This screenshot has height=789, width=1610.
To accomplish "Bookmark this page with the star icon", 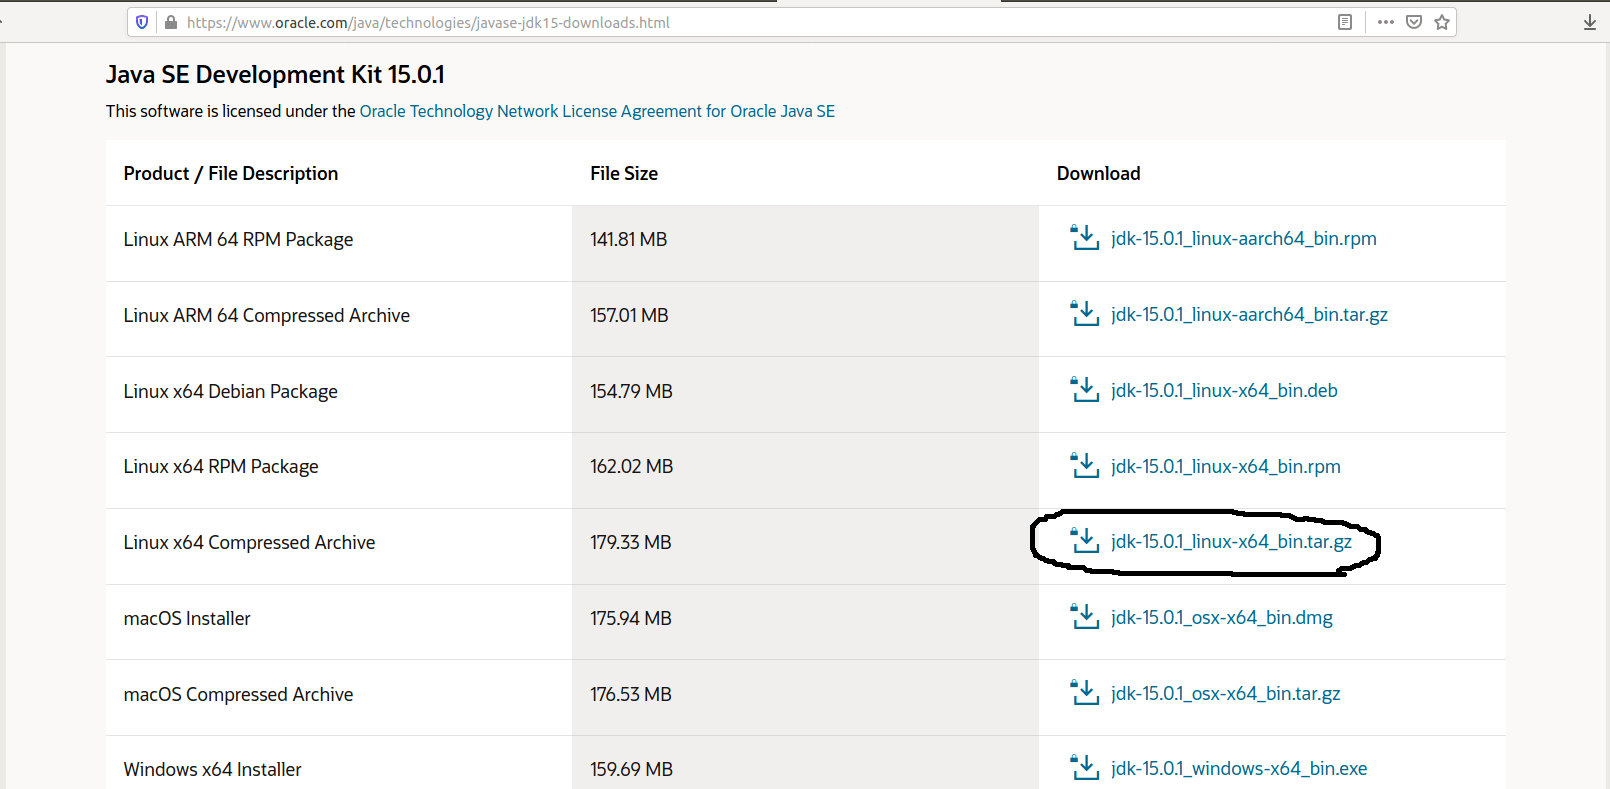I will click(1442, 22).
